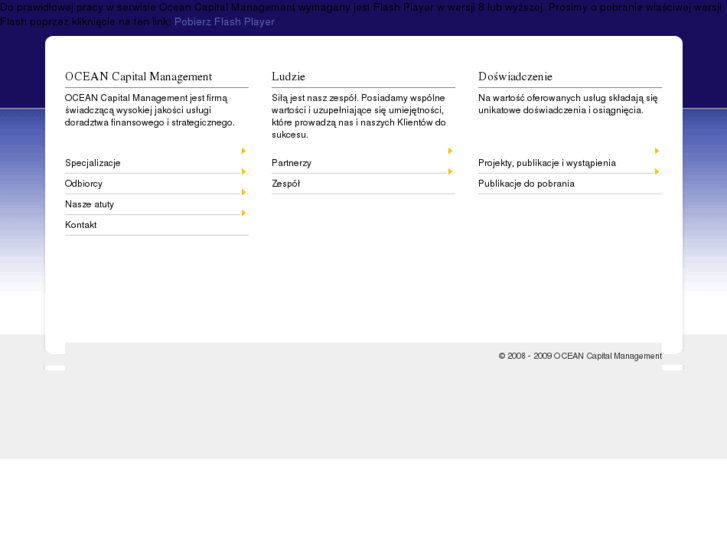Open Projekty, publikacje i wystąpienia
727x545 pixels.
[x=547, y=163]
